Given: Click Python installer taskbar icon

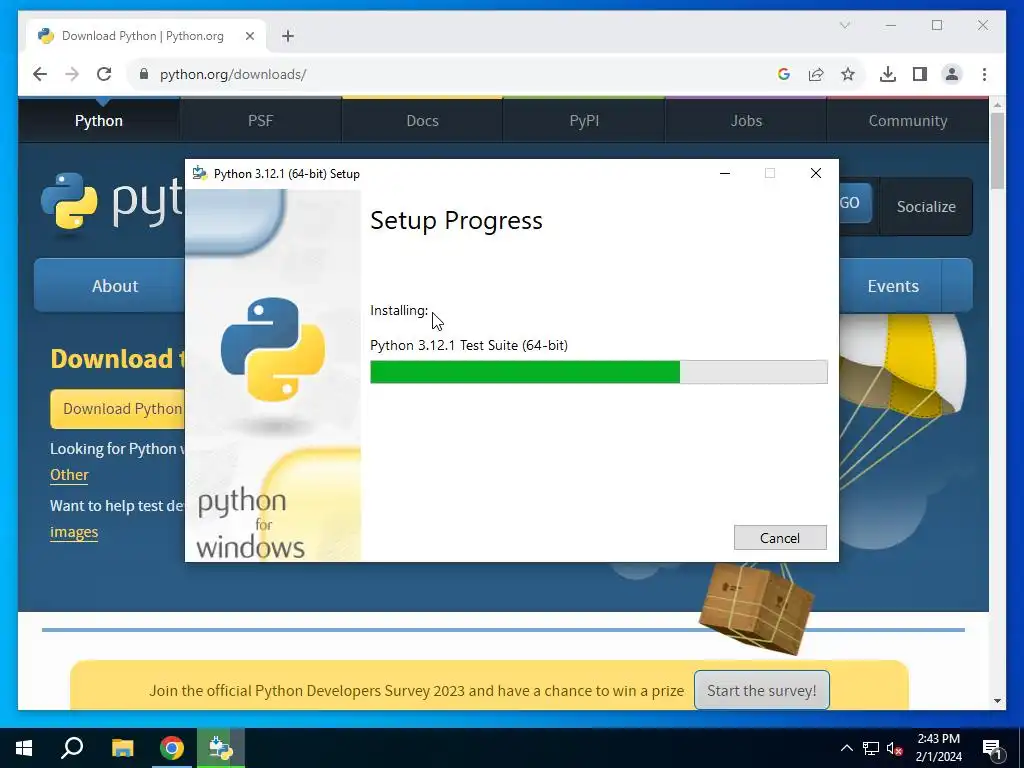Looking at the screenshot, I should 221,748.
